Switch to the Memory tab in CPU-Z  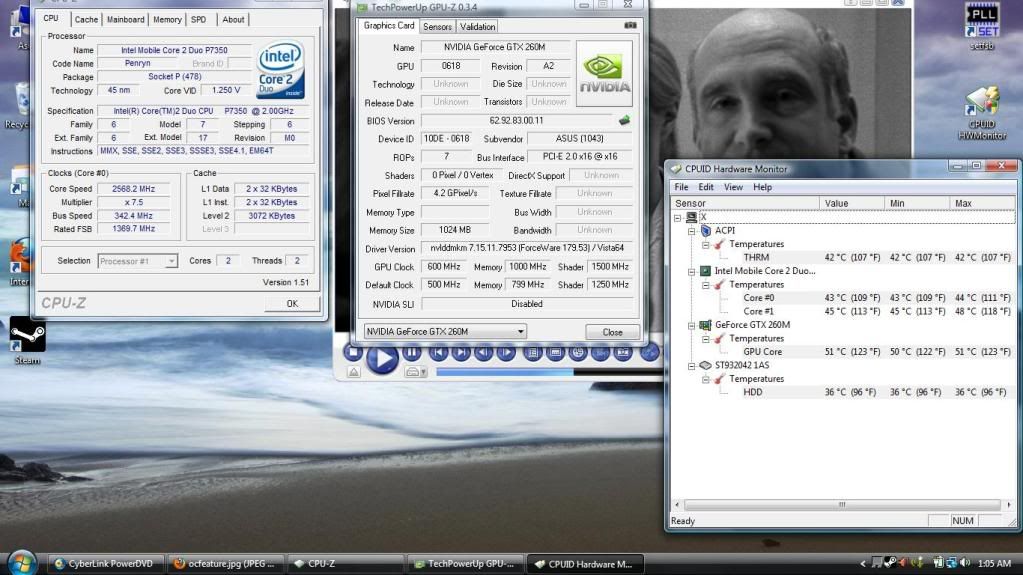[x=167, y=20]
